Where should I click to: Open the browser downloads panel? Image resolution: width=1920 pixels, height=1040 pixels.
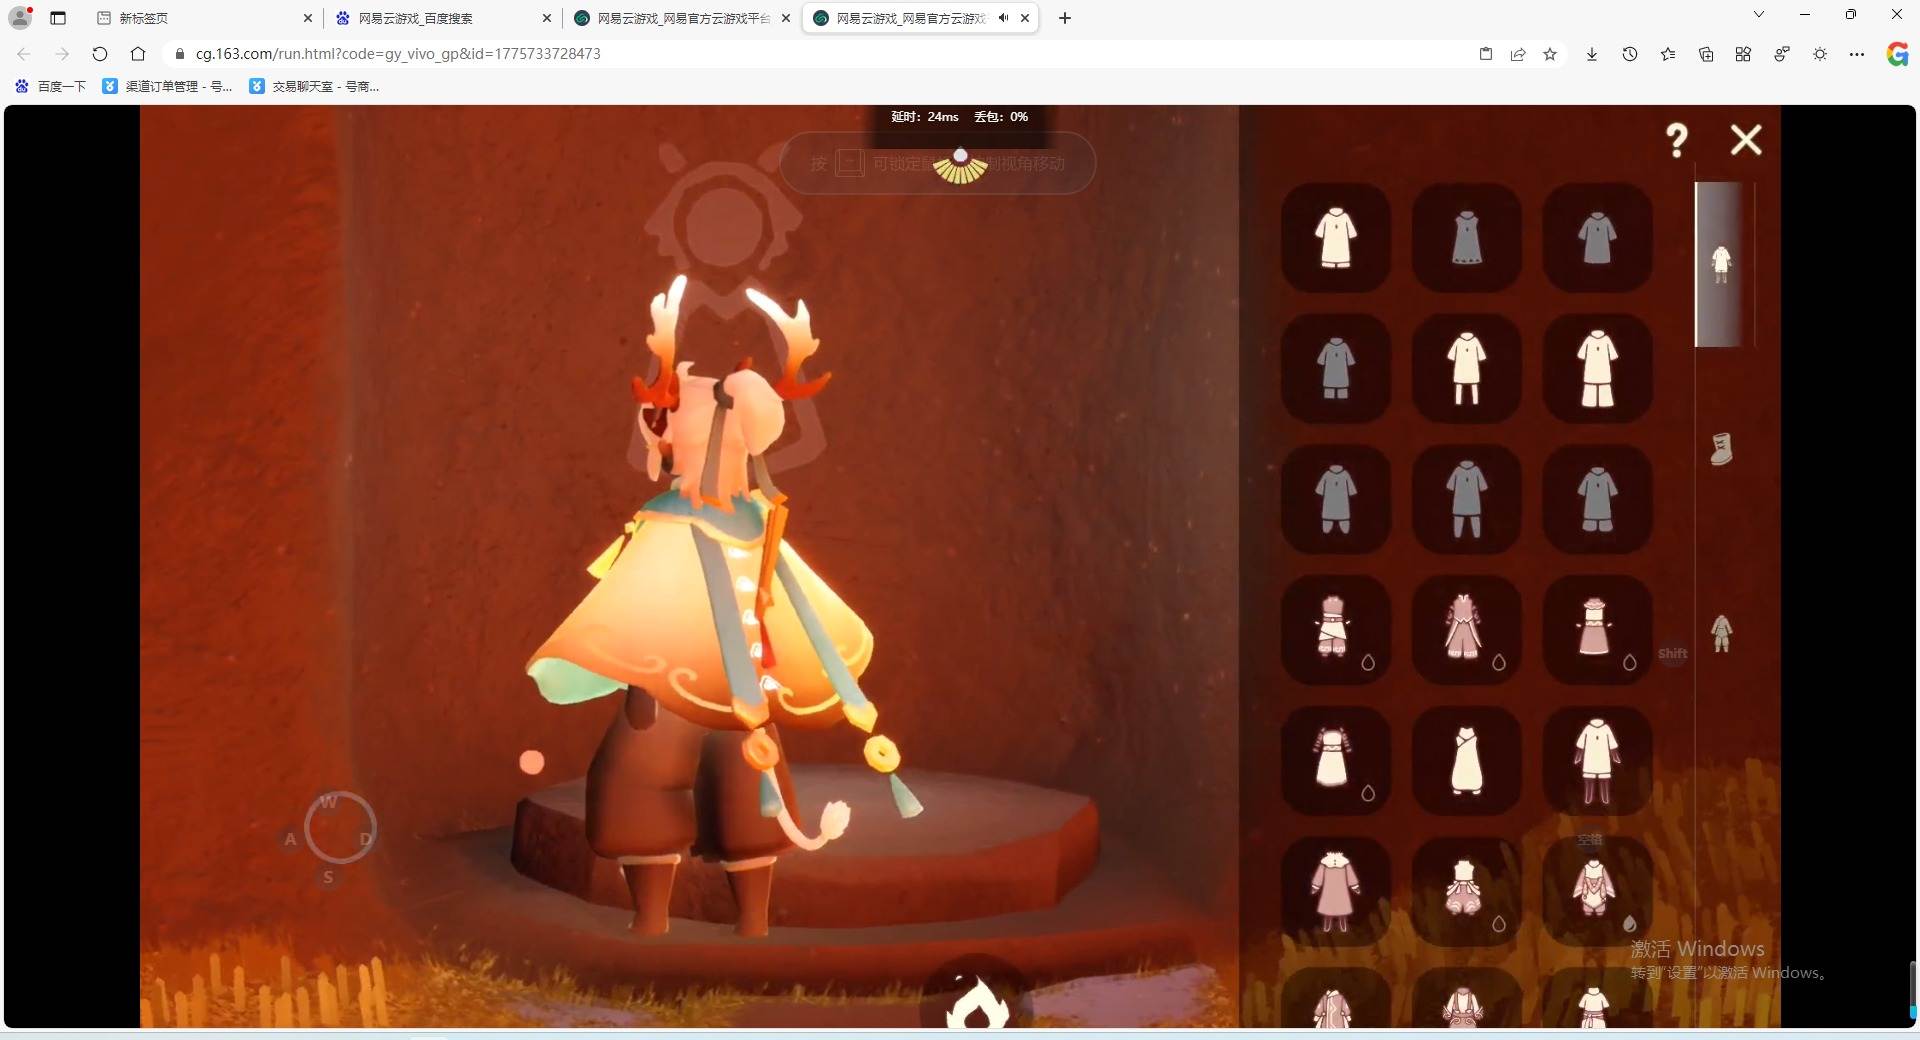(1592, 54)
